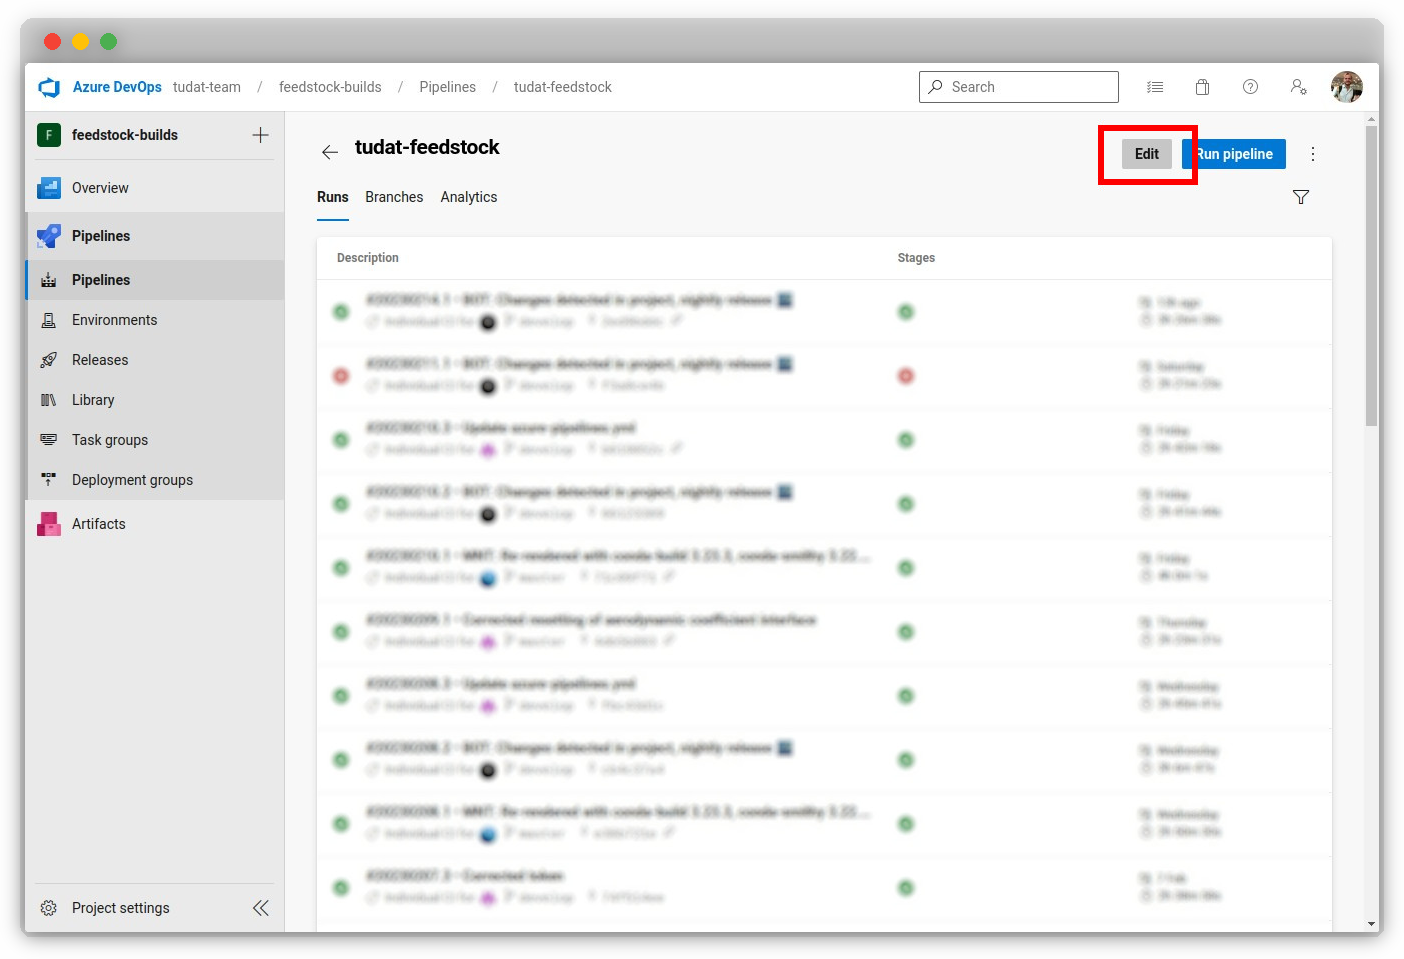Open Releases in the sidebar
The image size is (1404, 959).
[154, 360]
